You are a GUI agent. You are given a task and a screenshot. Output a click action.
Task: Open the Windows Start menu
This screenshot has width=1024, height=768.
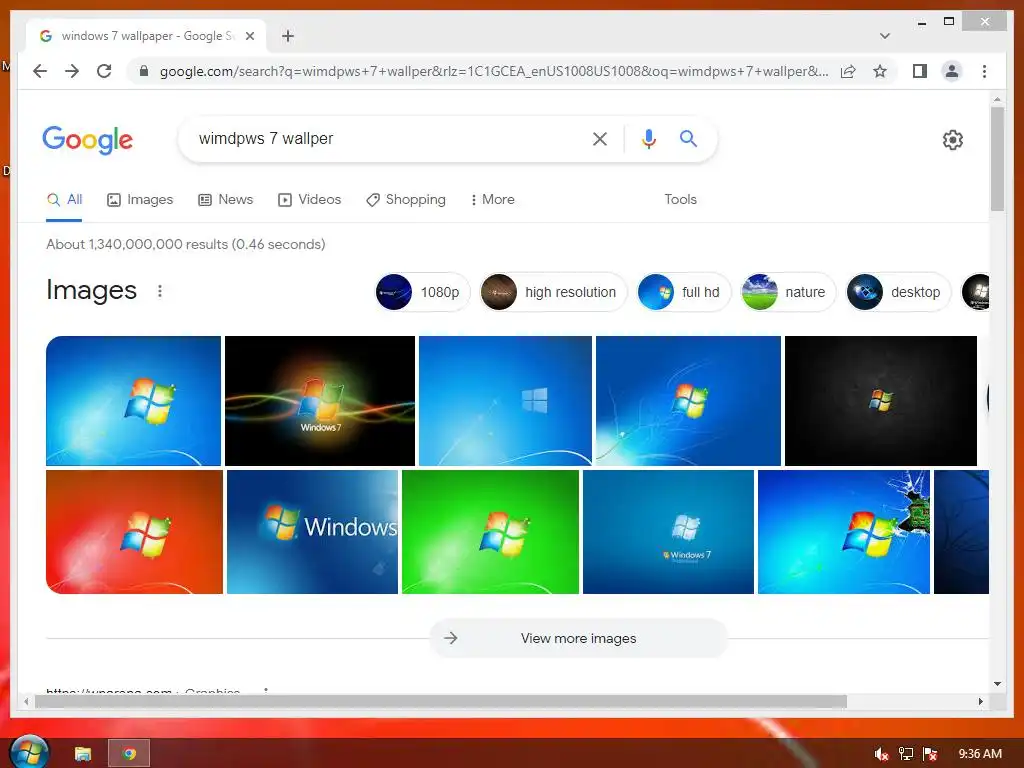[29, 752]
